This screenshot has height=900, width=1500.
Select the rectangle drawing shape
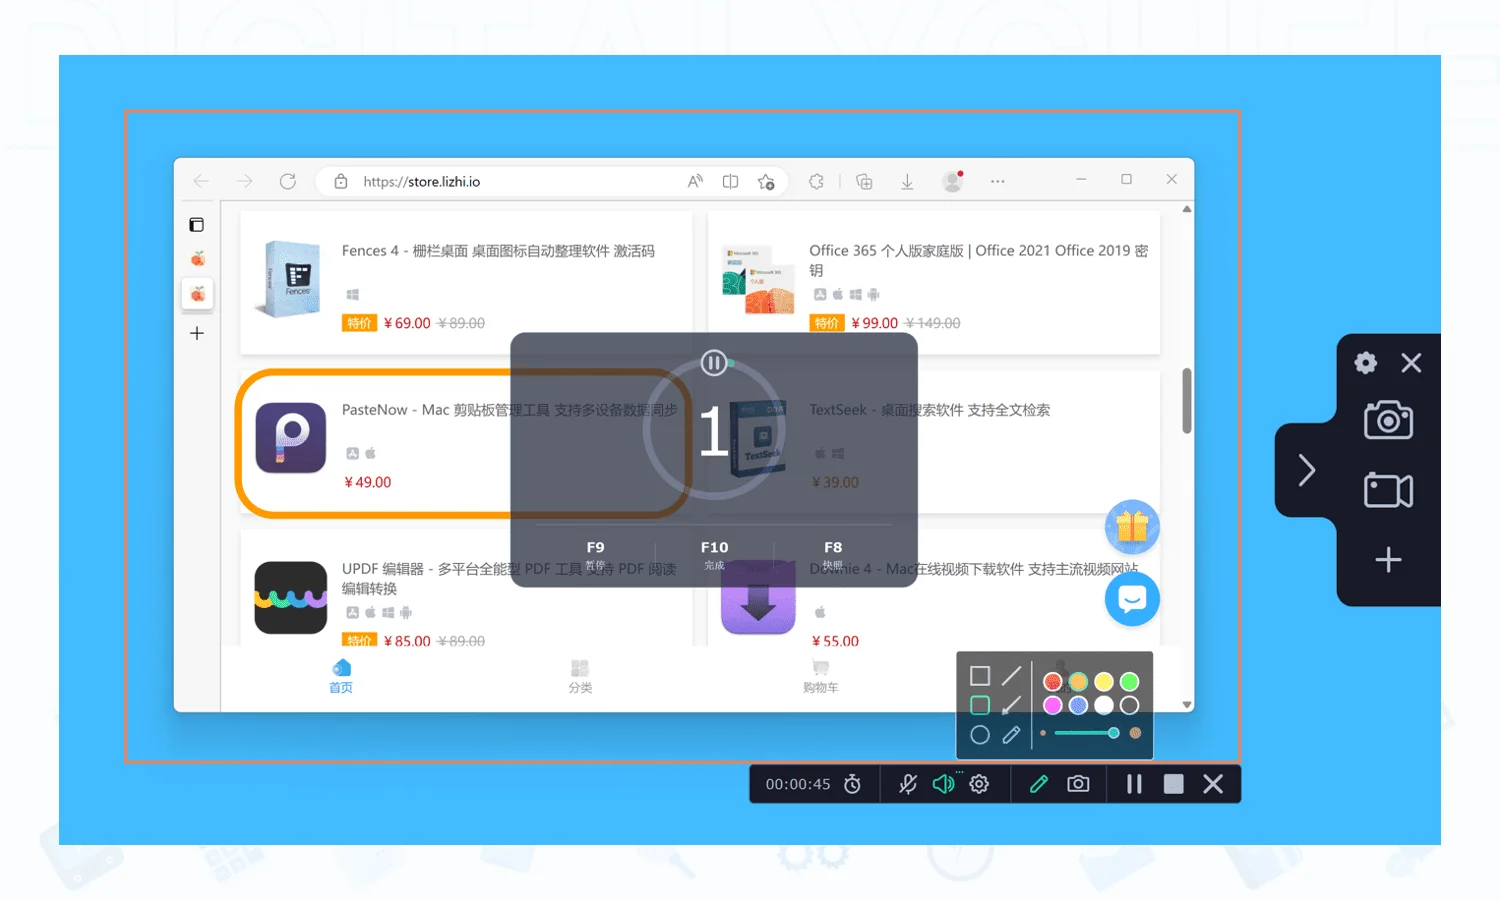pos(980,677)
